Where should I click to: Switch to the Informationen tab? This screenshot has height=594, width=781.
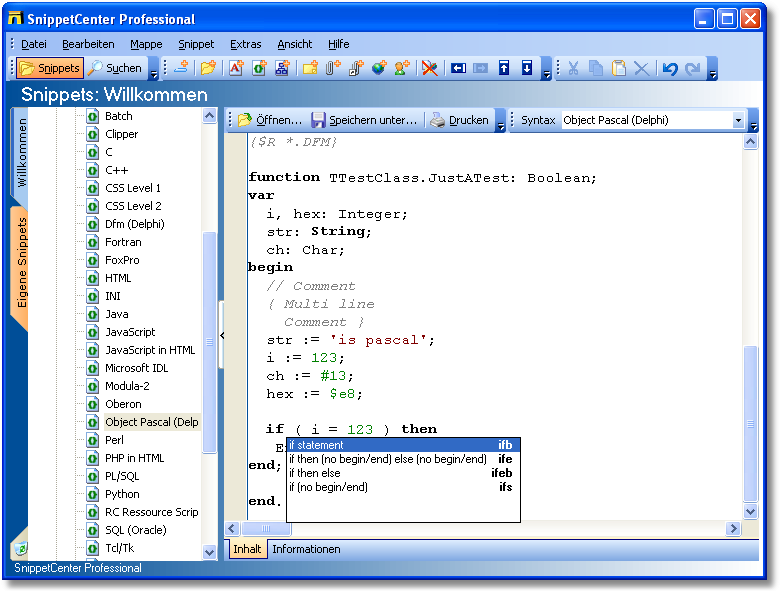[x=306, y=549]
